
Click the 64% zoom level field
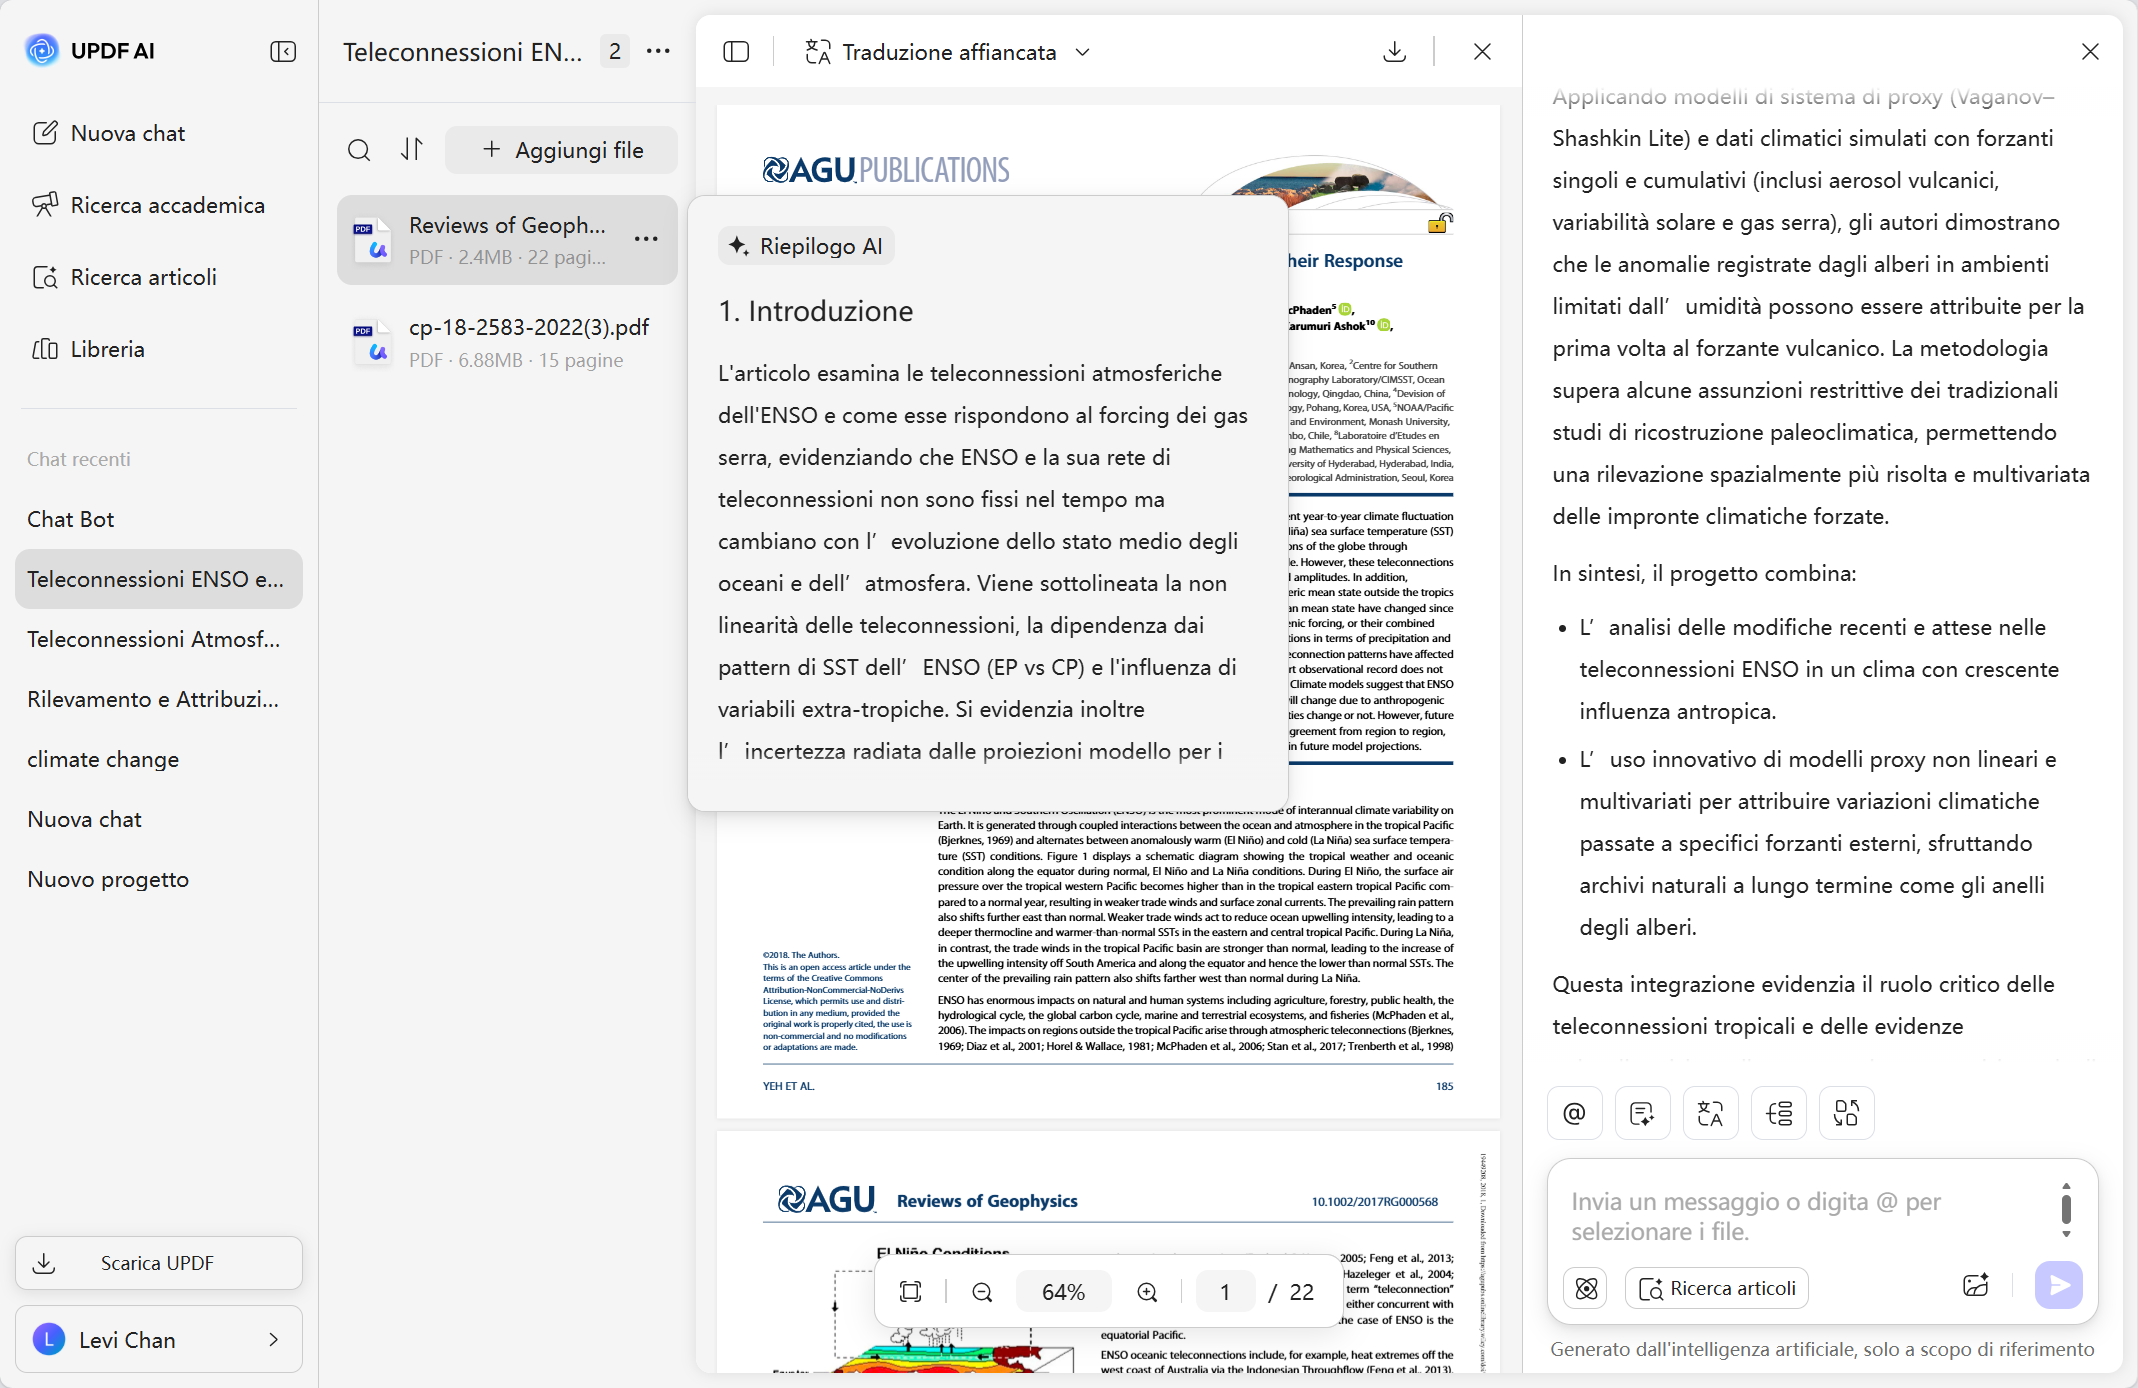tap(1064, 1292)
